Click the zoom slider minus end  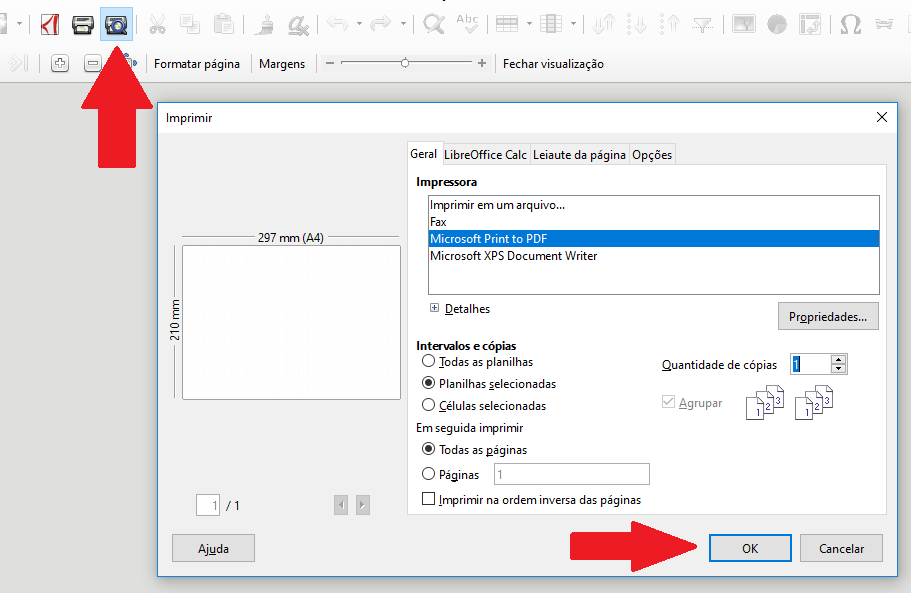coord(330,63)
